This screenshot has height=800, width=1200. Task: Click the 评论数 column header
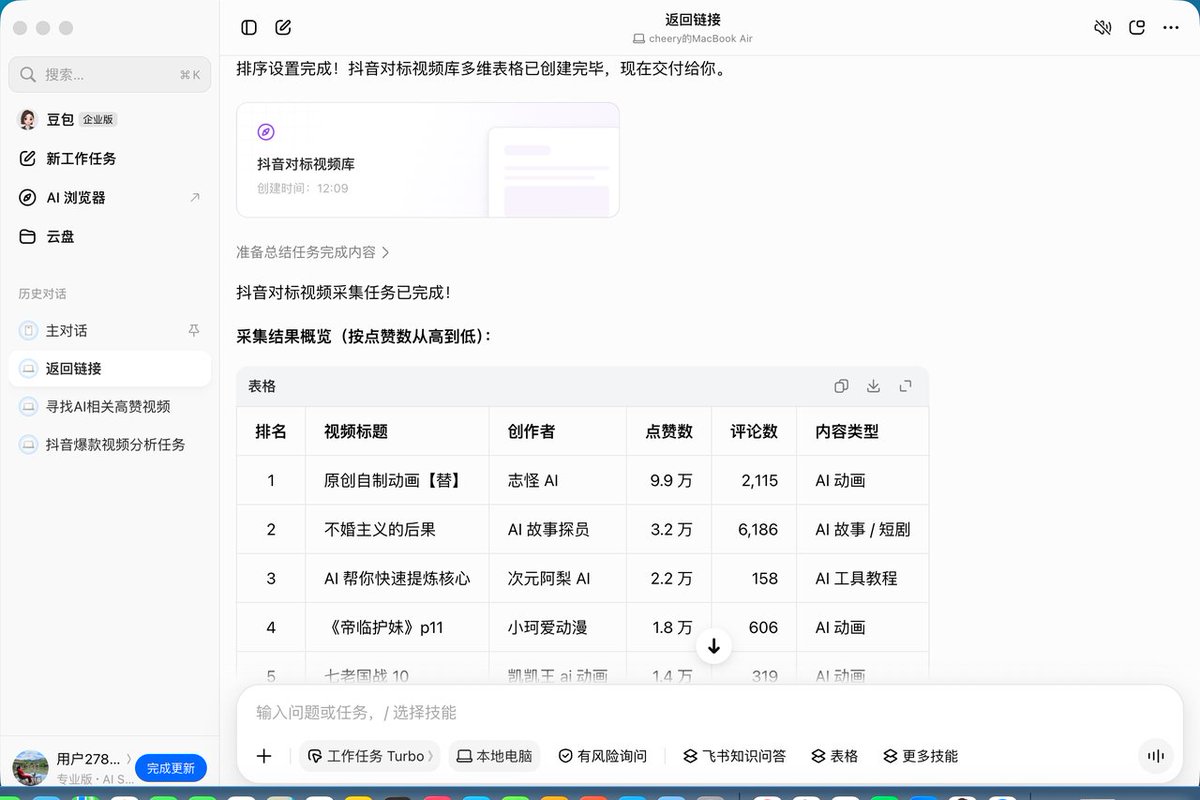pyautogui.click(x=754, y=432)
